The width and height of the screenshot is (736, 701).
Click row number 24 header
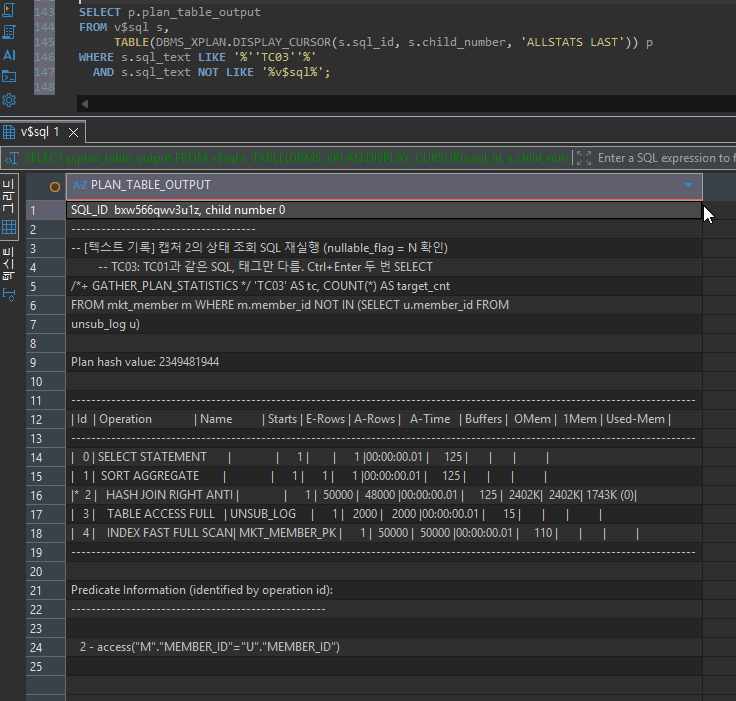[46, 648]
